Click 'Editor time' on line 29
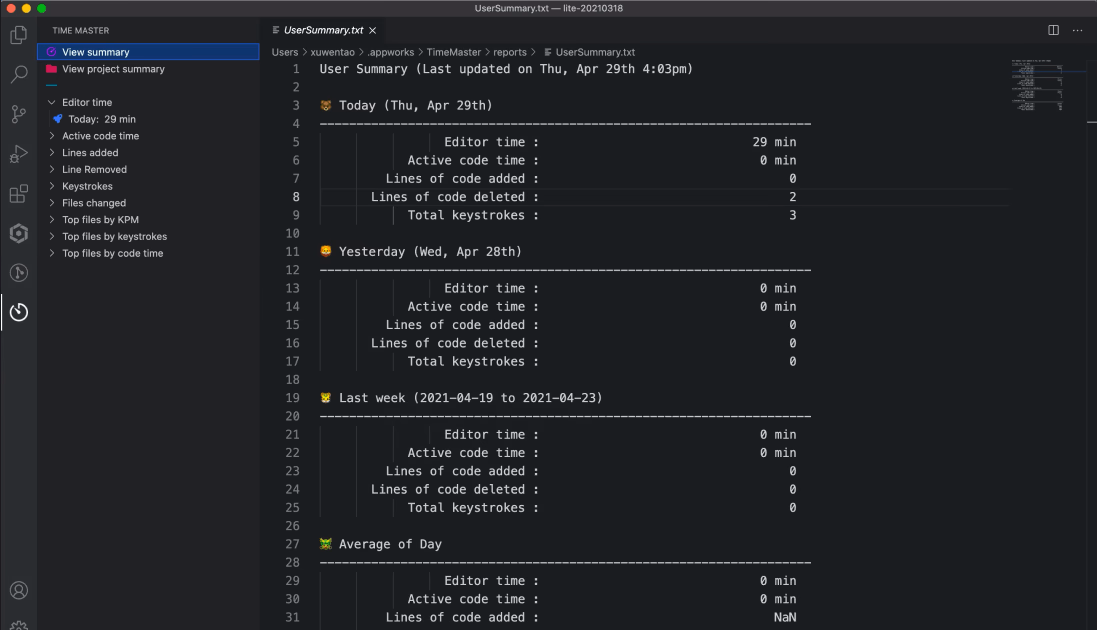 pos(484,581)
